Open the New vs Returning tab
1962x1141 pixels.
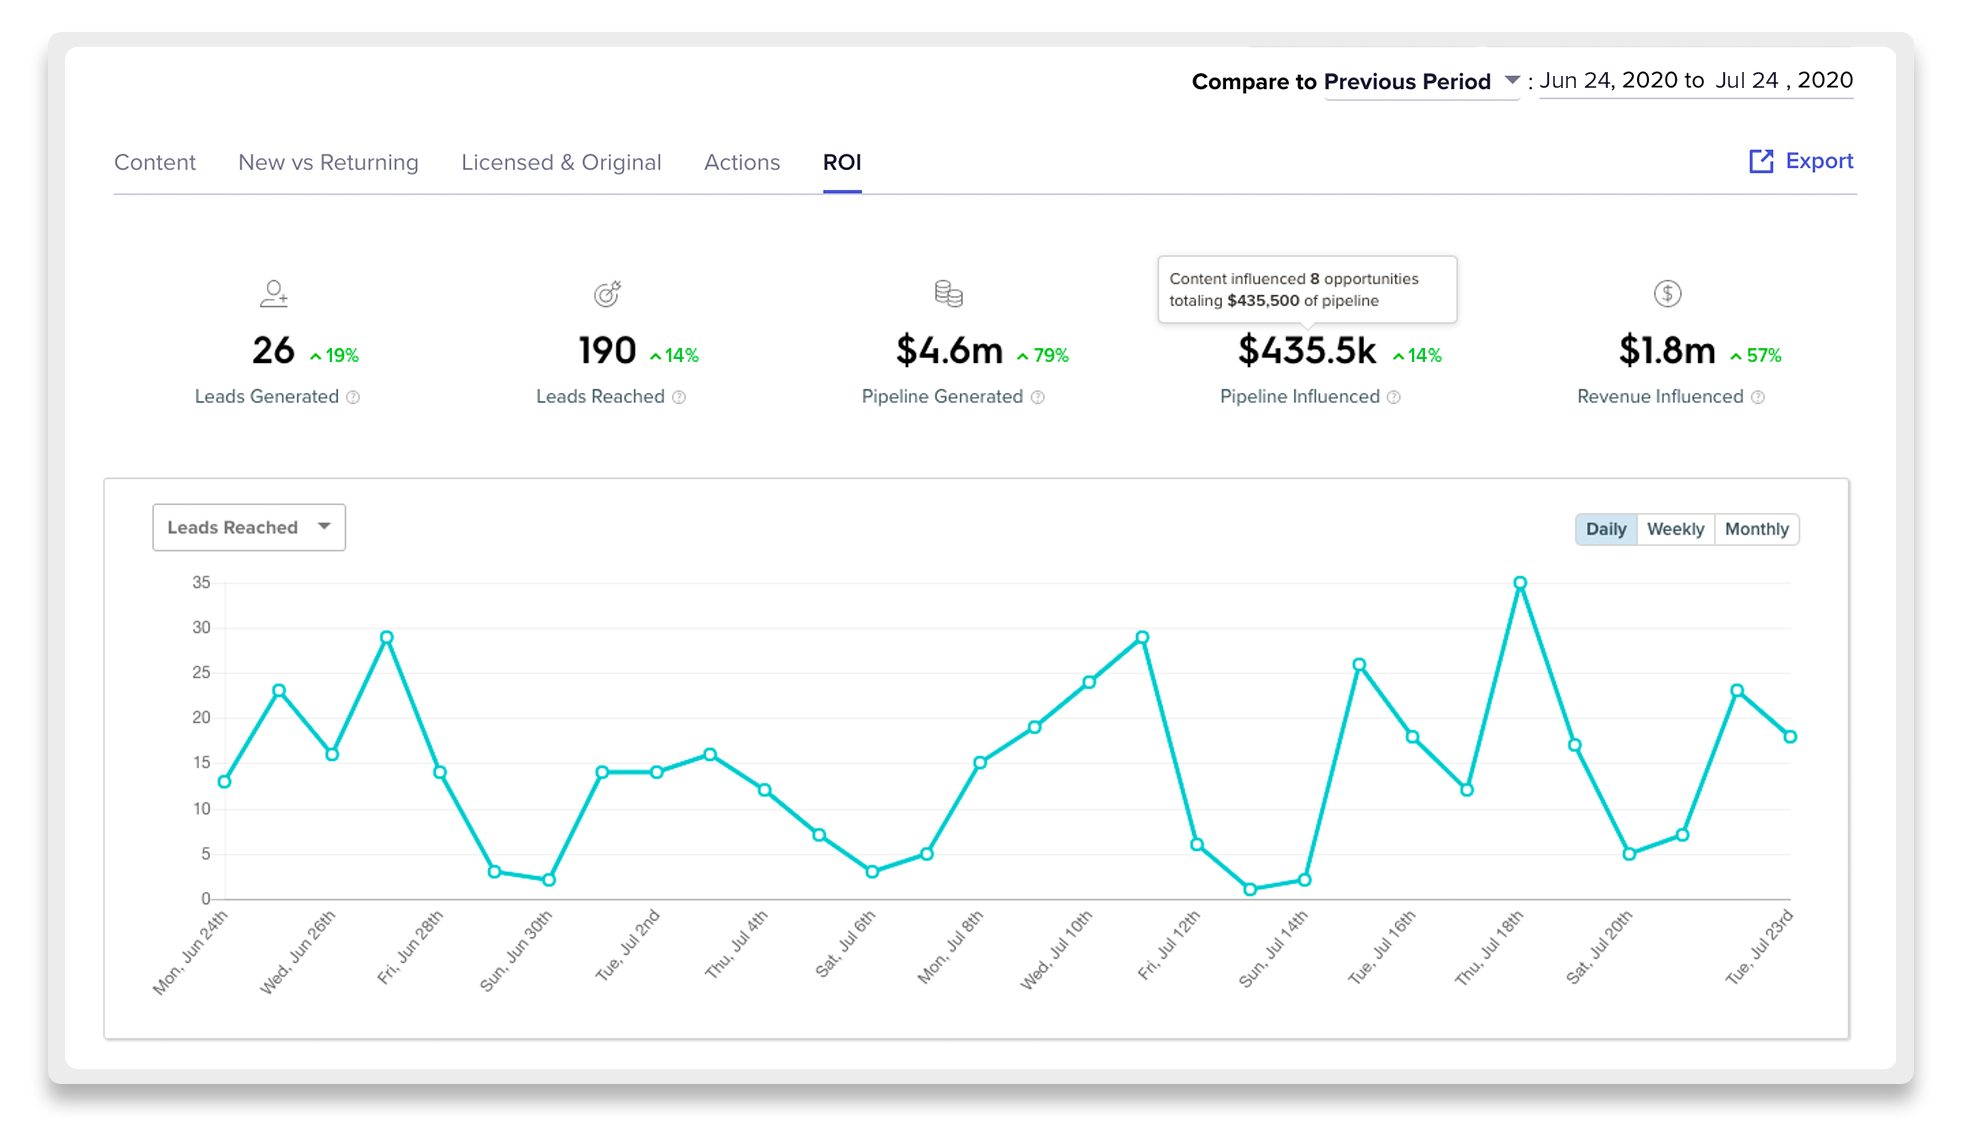328,162
